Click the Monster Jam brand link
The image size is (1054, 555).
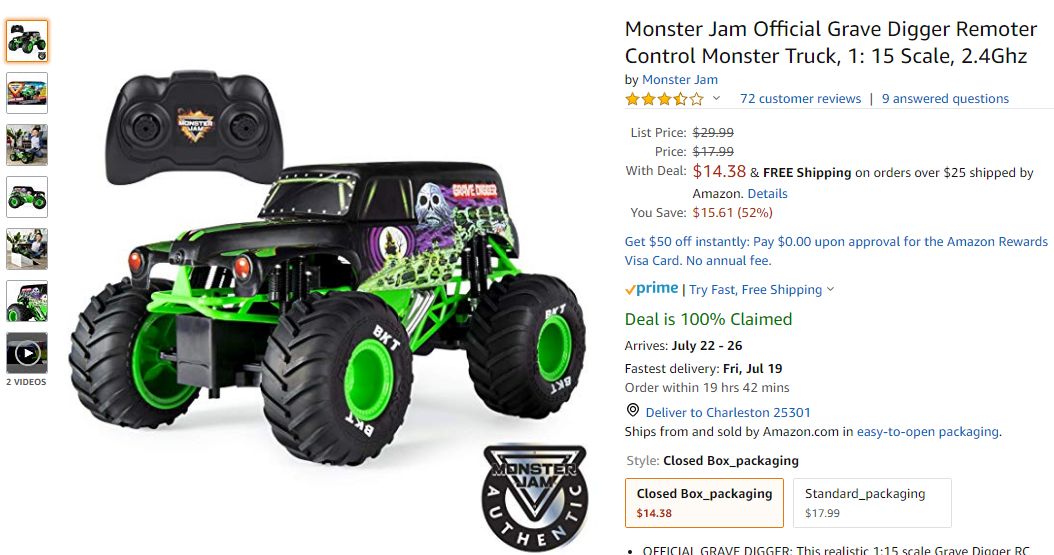680,79
